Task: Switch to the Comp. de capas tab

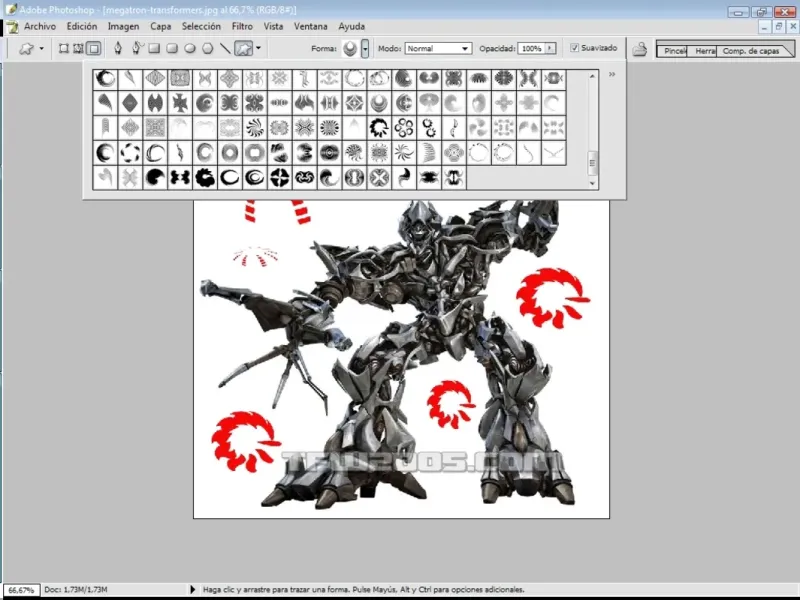Action: (750, 50)
